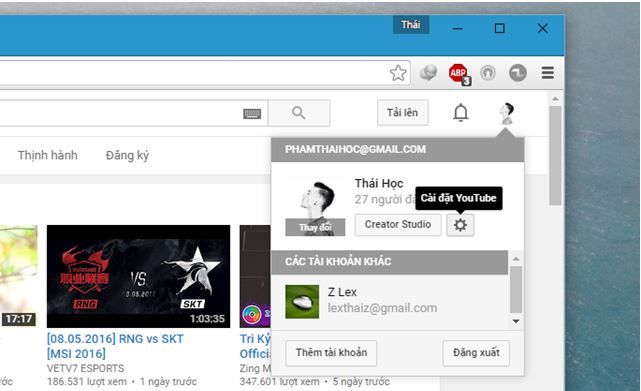Viewport: 641px width, 391px height.
Task: Click the Creator Studio button
Action: [x=398, y=225]
